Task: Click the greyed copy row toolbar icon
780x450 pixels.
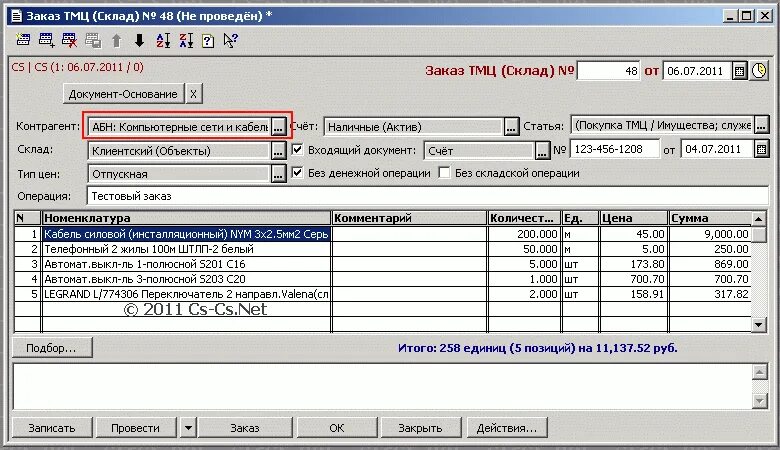Action: pyautogui.click(x=93, y=40)
